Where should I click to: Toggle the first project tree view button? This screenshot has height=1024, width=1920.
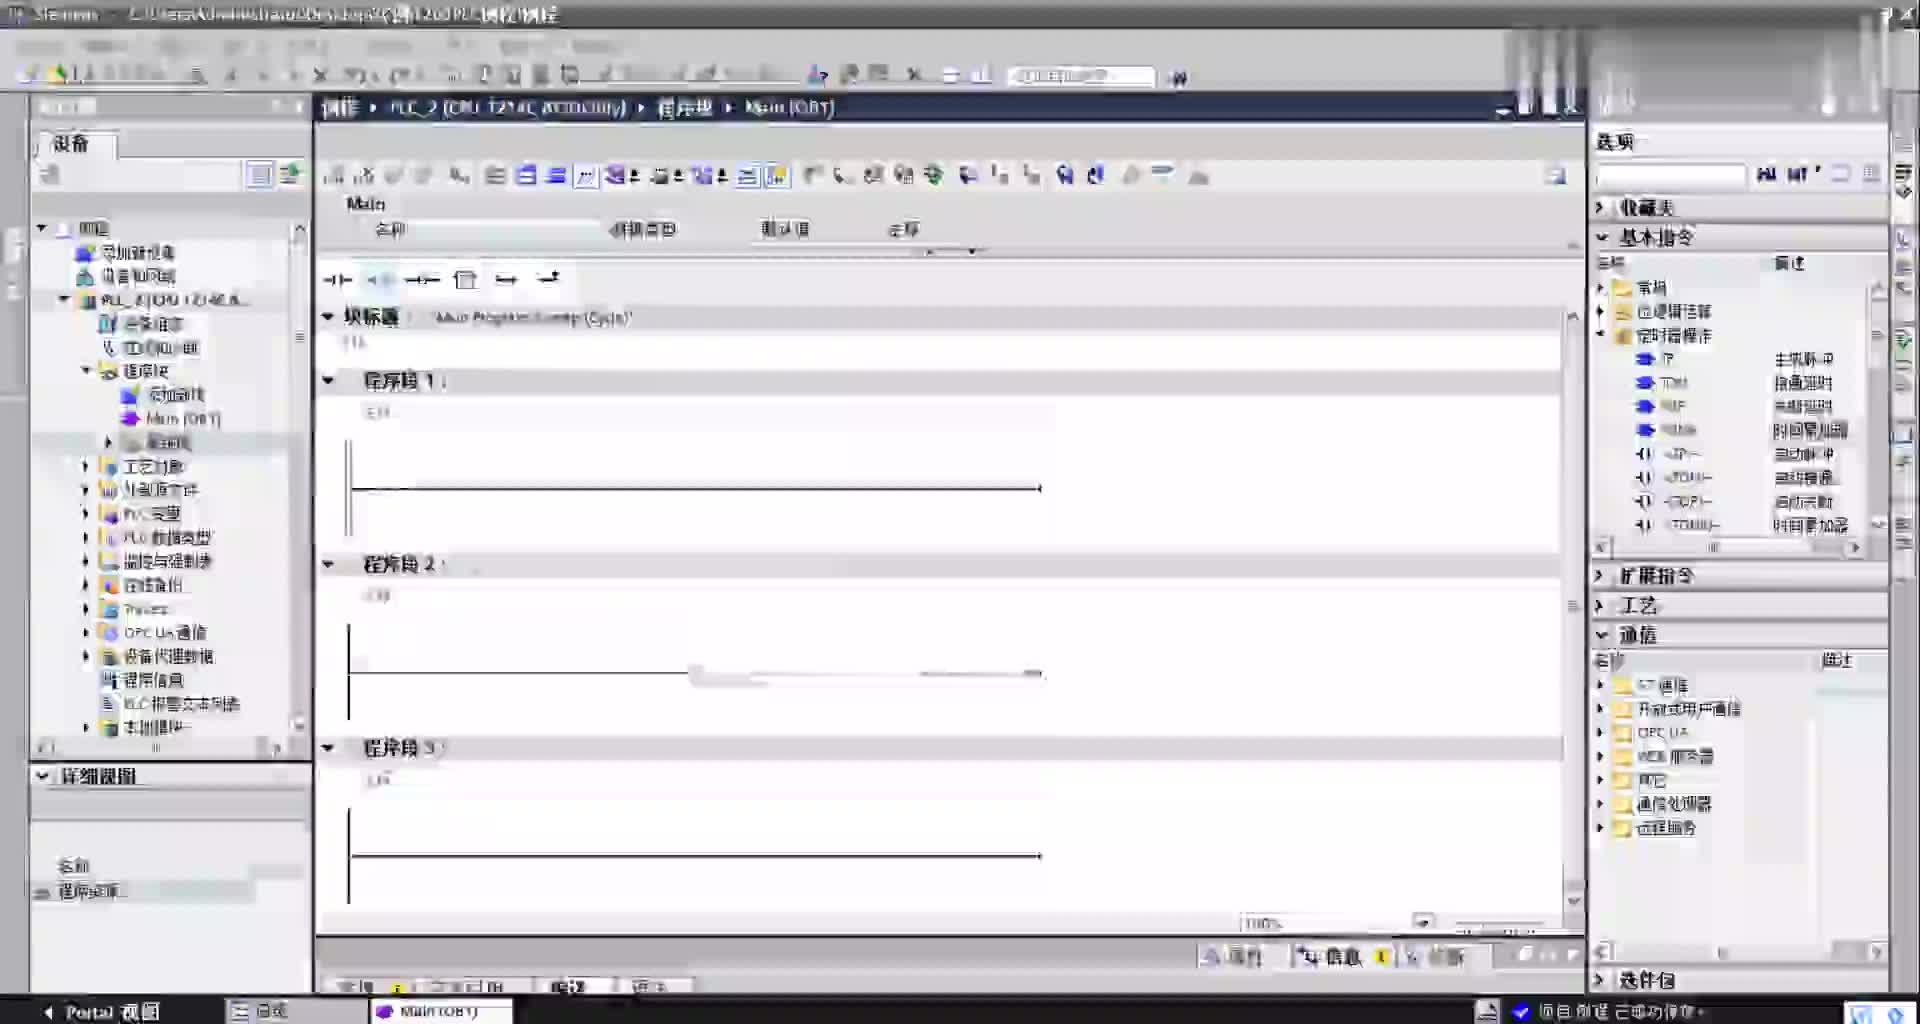[x=260, y=175]
